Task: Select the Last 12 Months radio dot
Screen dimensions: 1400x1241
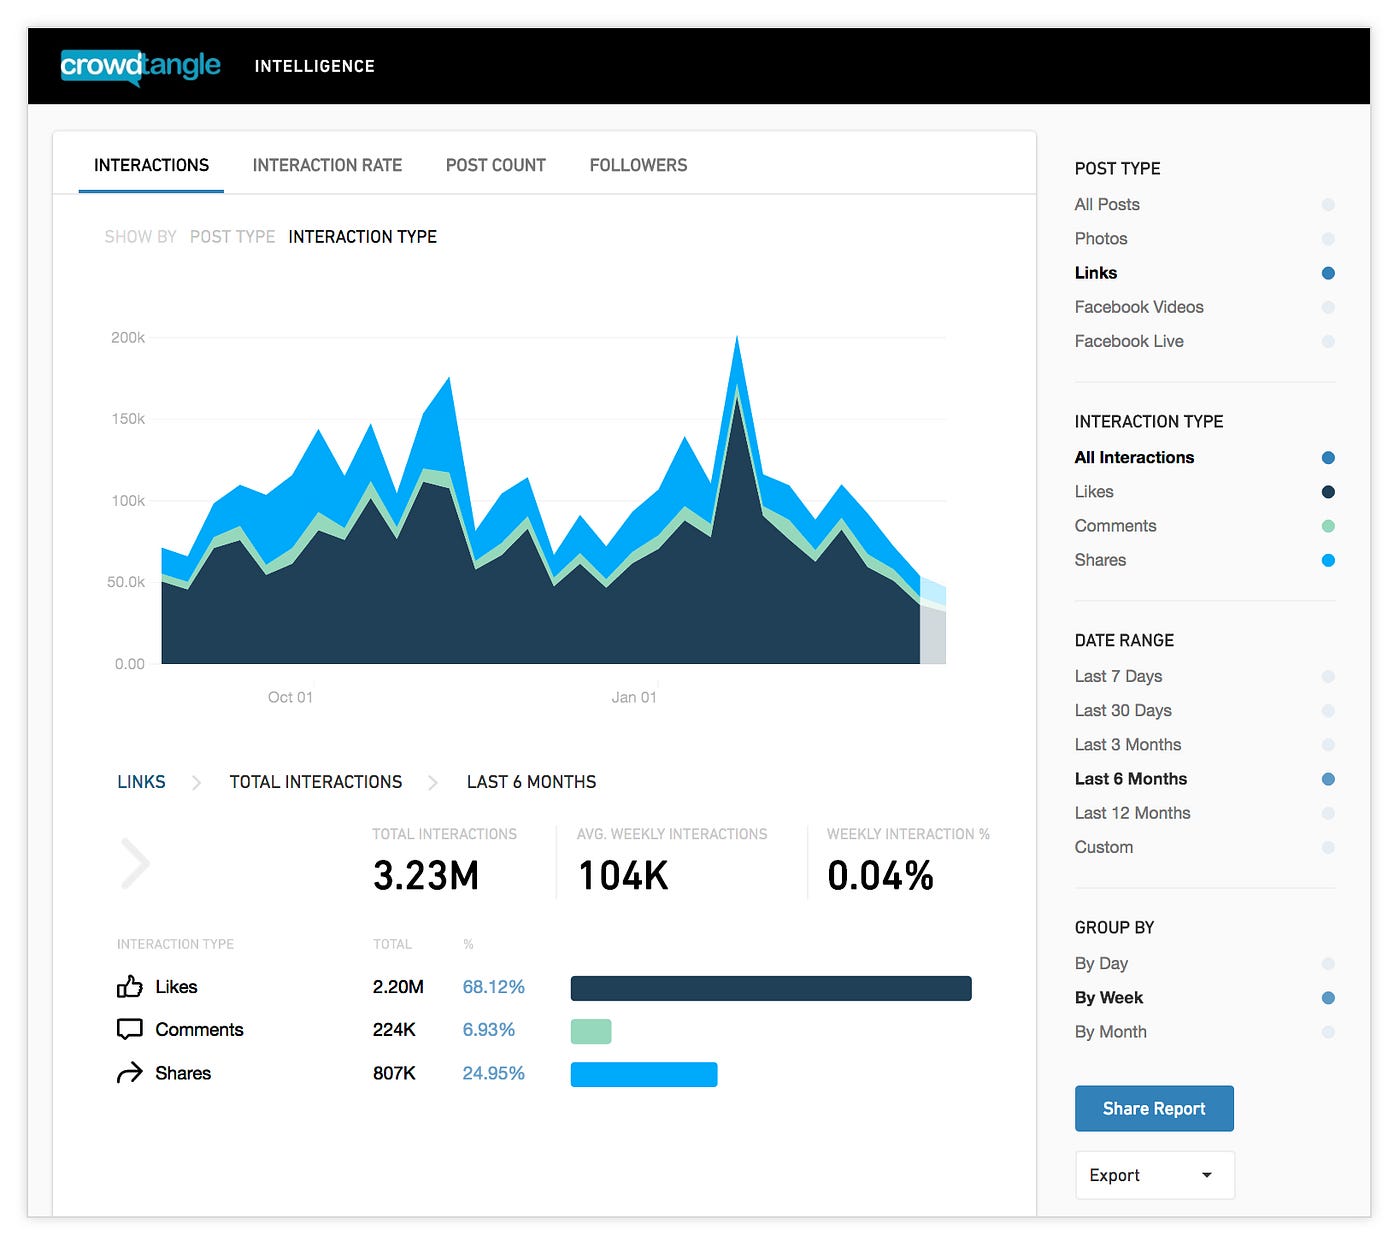Action: click(1328, 813)
